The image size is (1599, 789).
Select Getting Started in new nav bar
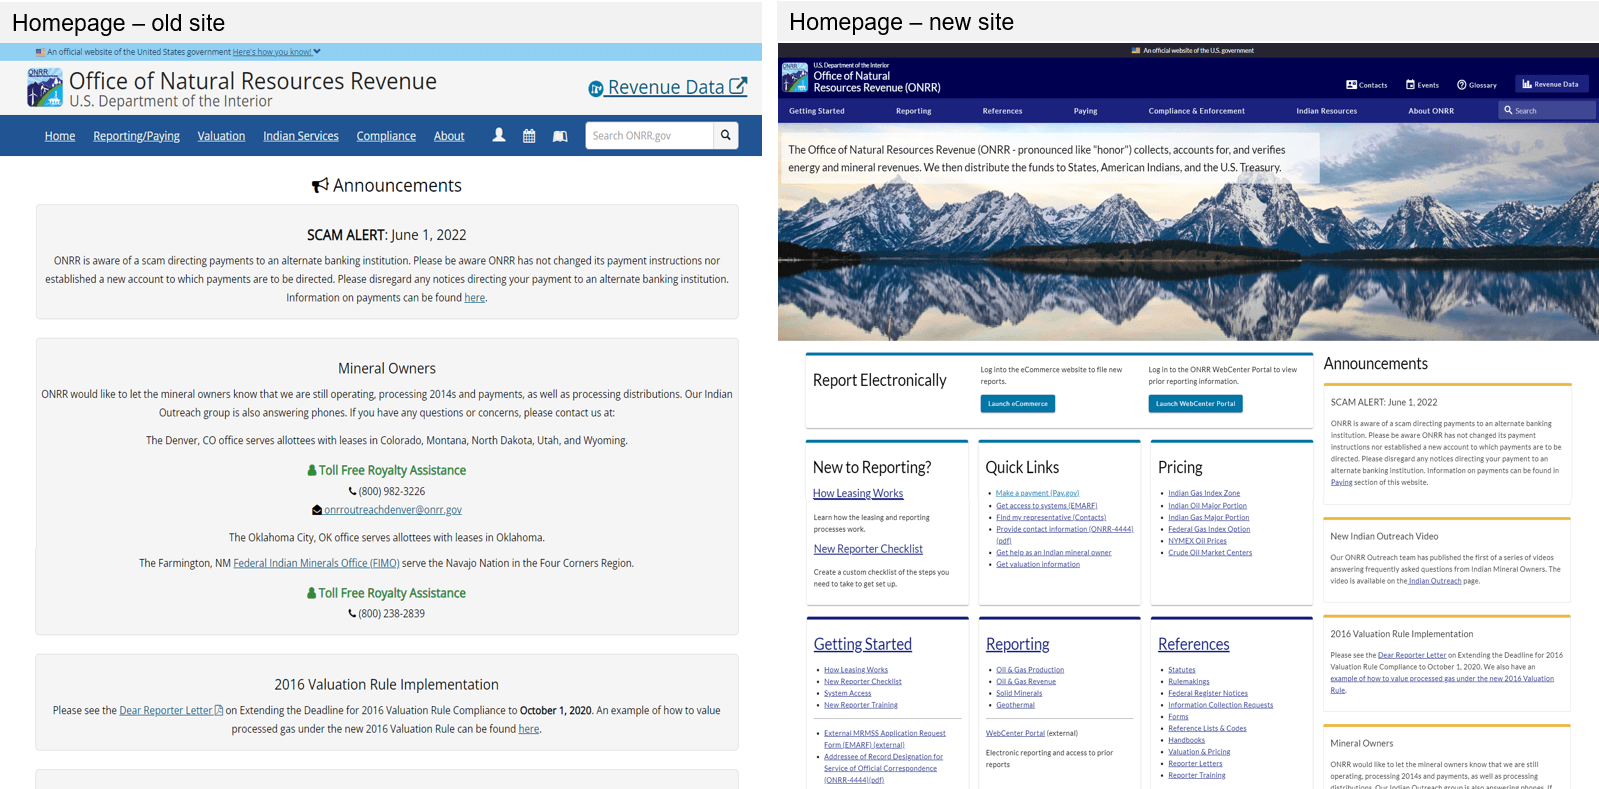[x=816, y=111]
